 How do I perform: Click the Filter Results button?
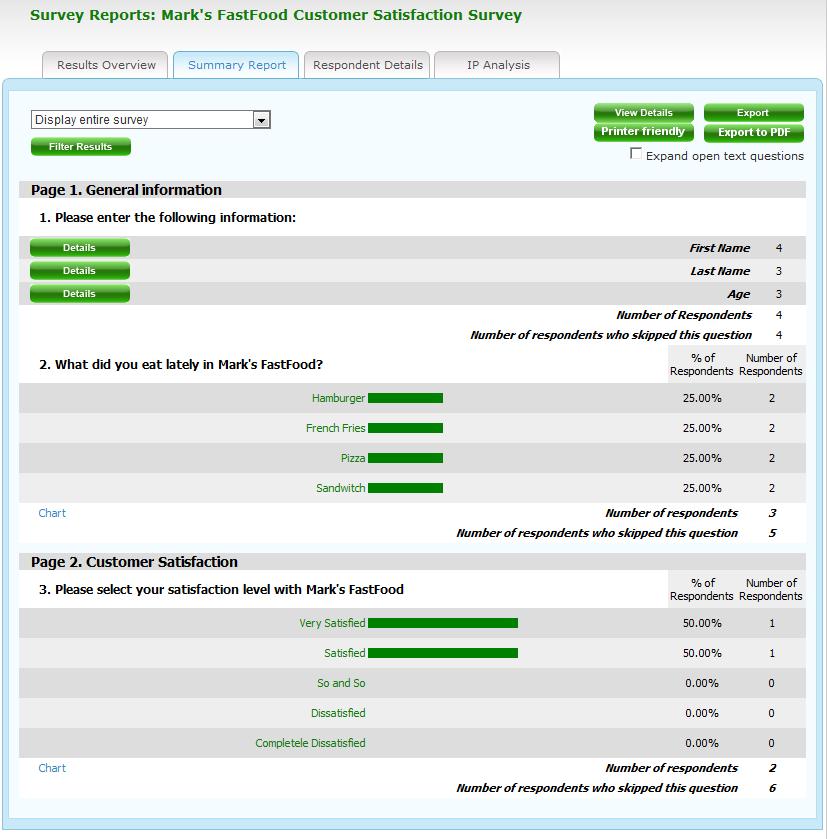point(81,147)
